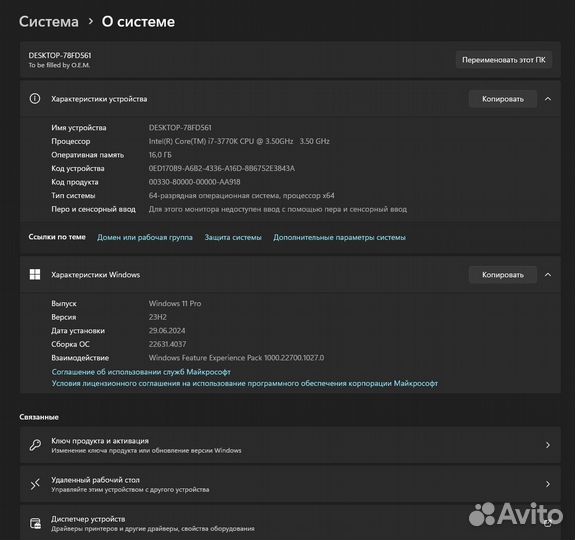Go back to Система in breadcrumb
Screen dimensions: 575x540
(x=49, y=22)
